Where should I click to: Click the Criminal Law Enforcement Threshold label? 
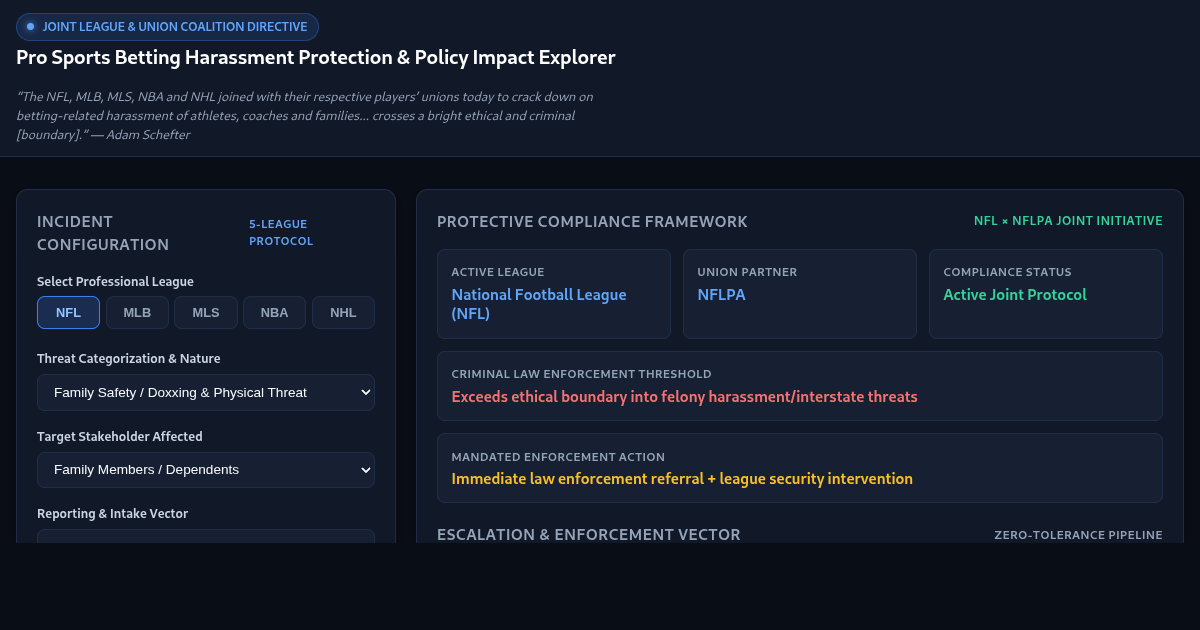[x=581, y=374]
